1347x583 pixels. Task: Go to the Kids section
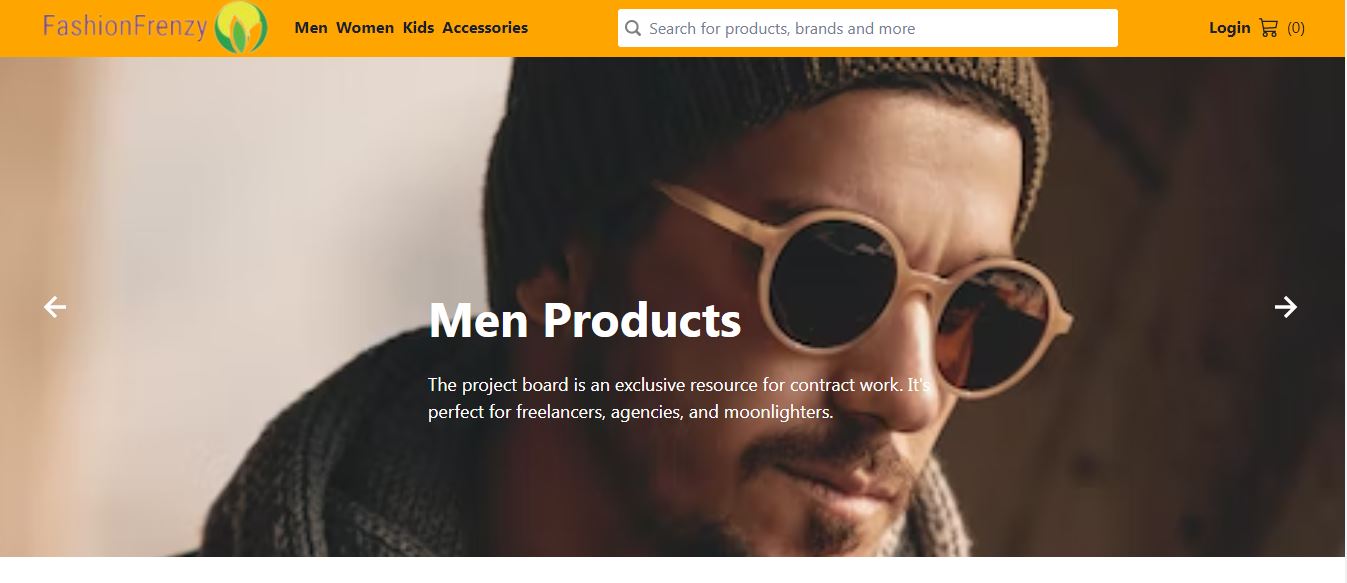pyautogui.click(x=418, y=28)
